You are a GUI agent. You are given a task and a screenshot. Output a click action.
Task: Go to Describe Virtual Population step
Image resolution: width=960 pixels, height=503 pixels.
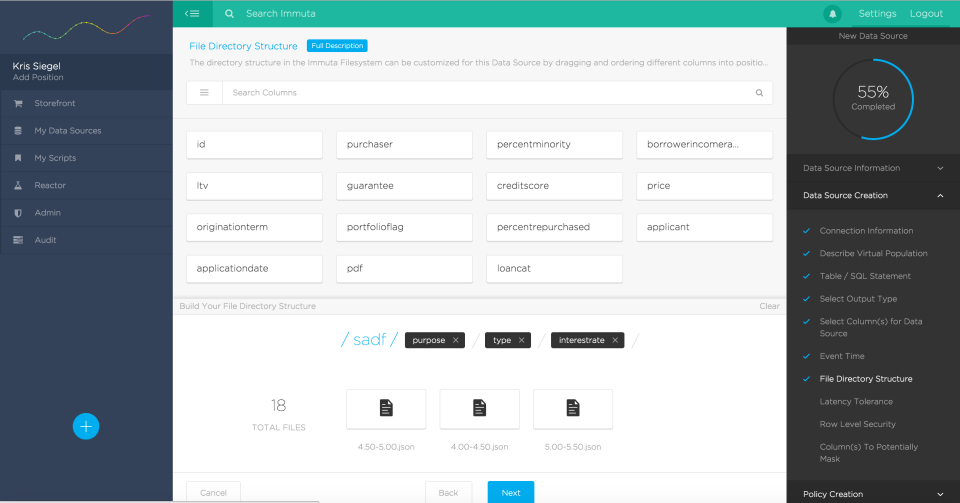coord(873,253)
